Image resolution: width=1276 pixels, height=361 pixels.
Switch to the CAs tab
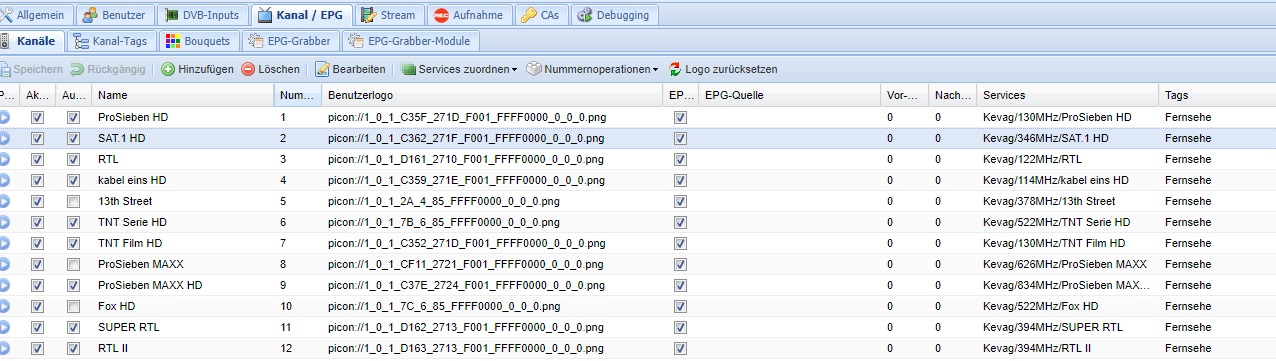coord(542,15)
